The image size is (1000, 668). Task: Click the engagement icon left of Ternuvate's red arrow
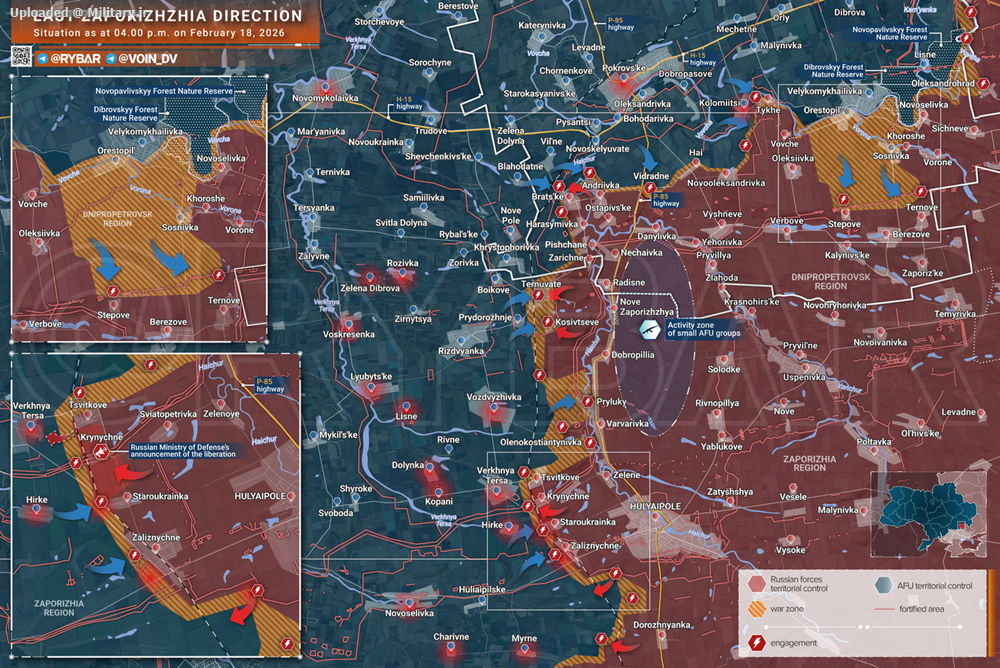[x=539, y=295]
